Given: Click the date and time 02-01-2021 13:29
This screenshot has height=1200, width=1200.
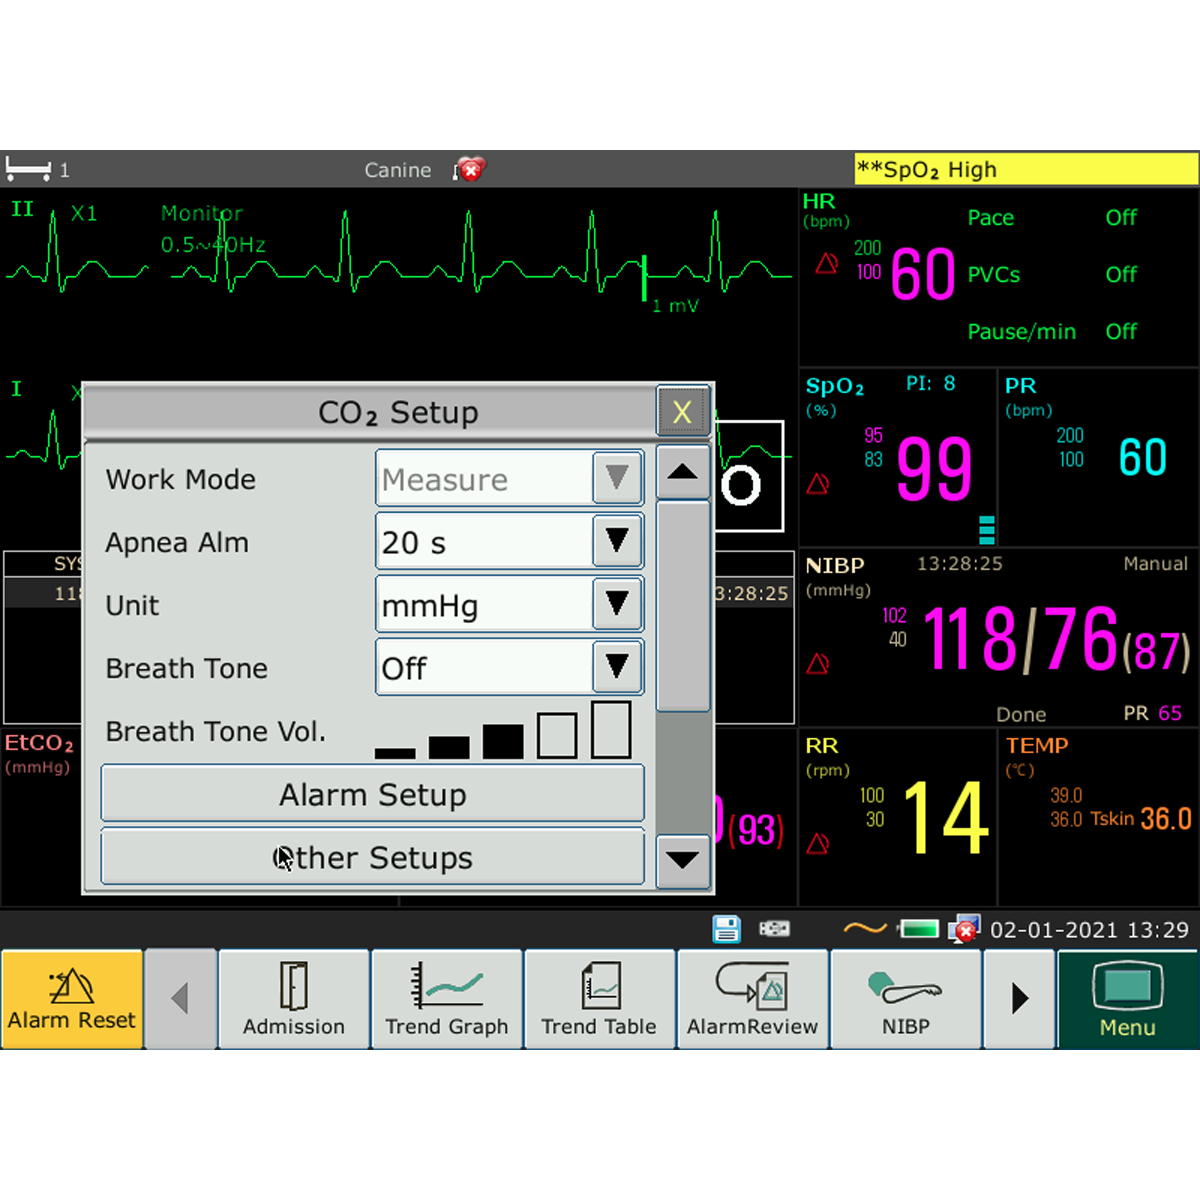Looking at the screenshot, I should (x=1090, y=930).
